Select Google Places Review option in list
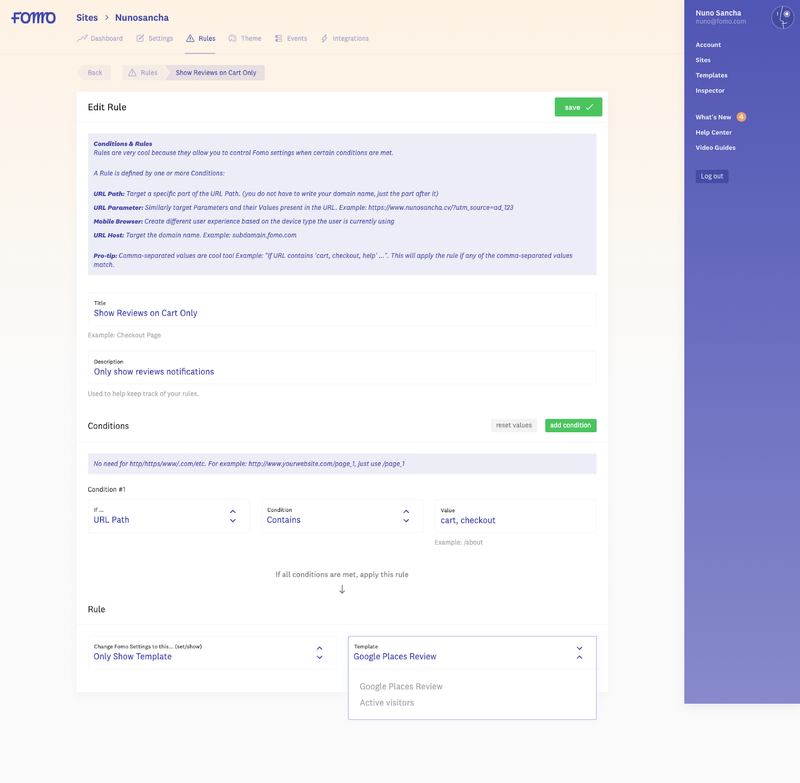The height and width of the screenshot is (783, 800). coord(401,687)
